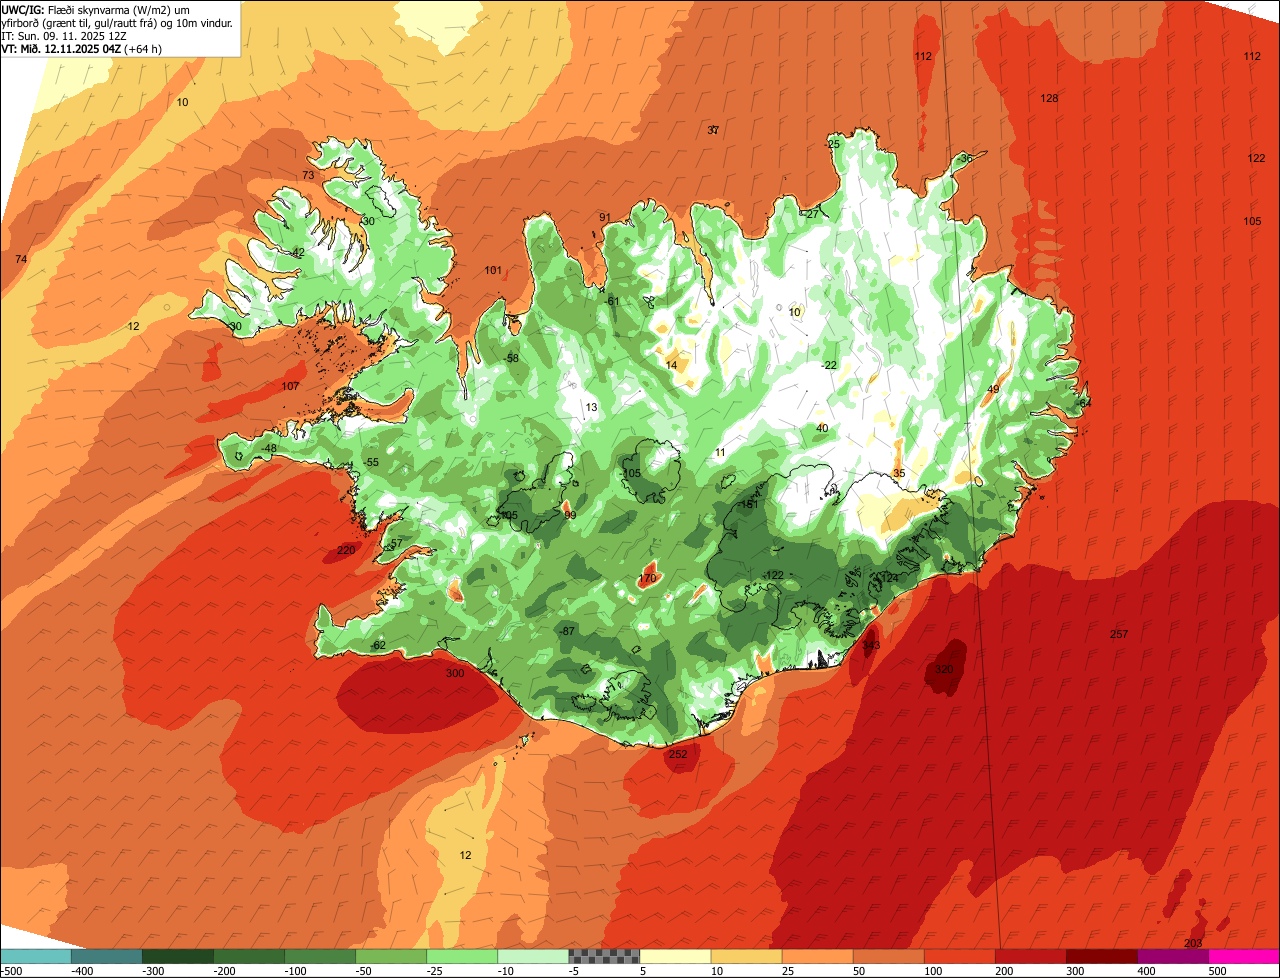Click the value -61 in north Iceland
The width and height of the screenshot is (1280, 978).
[x=613, y=301]
